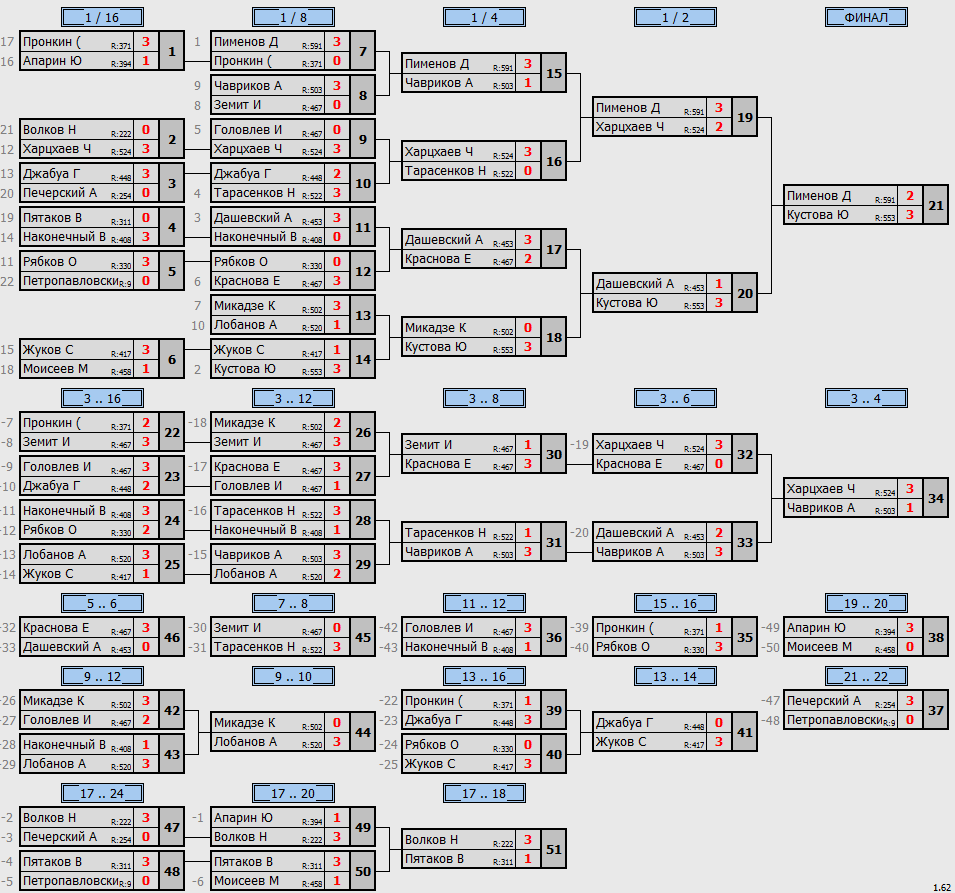Viewport: 955px width, 893px height.
Task: Select the match number 34 box
Action: [936, 498]
